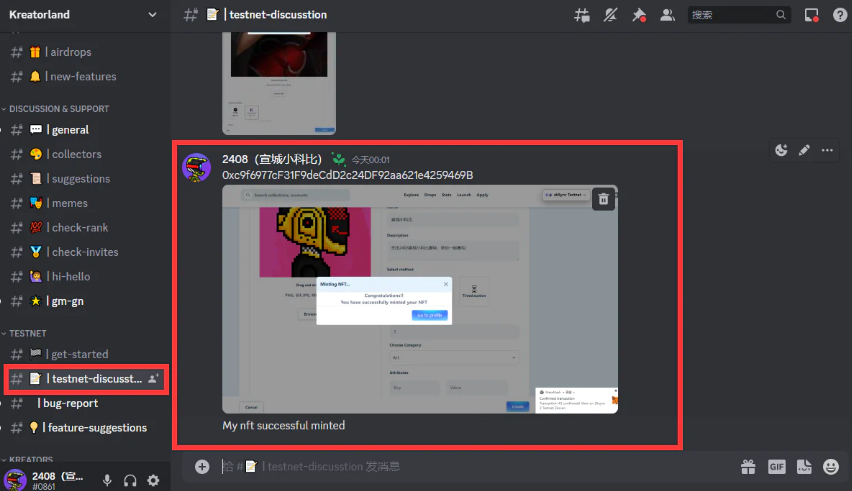Image resolution: width=852 pixels, height=491 pixels.
Task: Collapse the TESTNET category
Action: point(24,333)
